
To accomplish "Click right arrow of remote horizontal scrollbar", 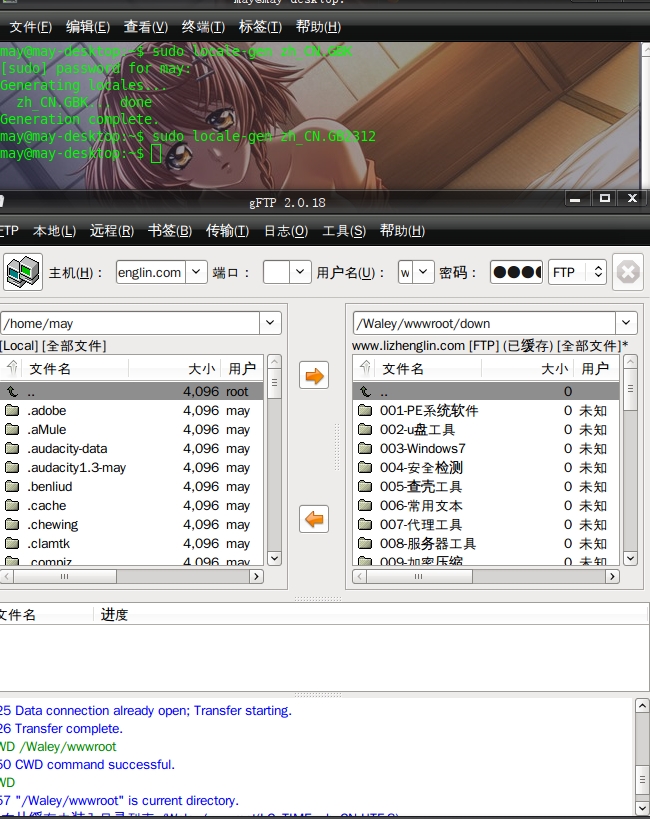I will [x=612, y=576].
